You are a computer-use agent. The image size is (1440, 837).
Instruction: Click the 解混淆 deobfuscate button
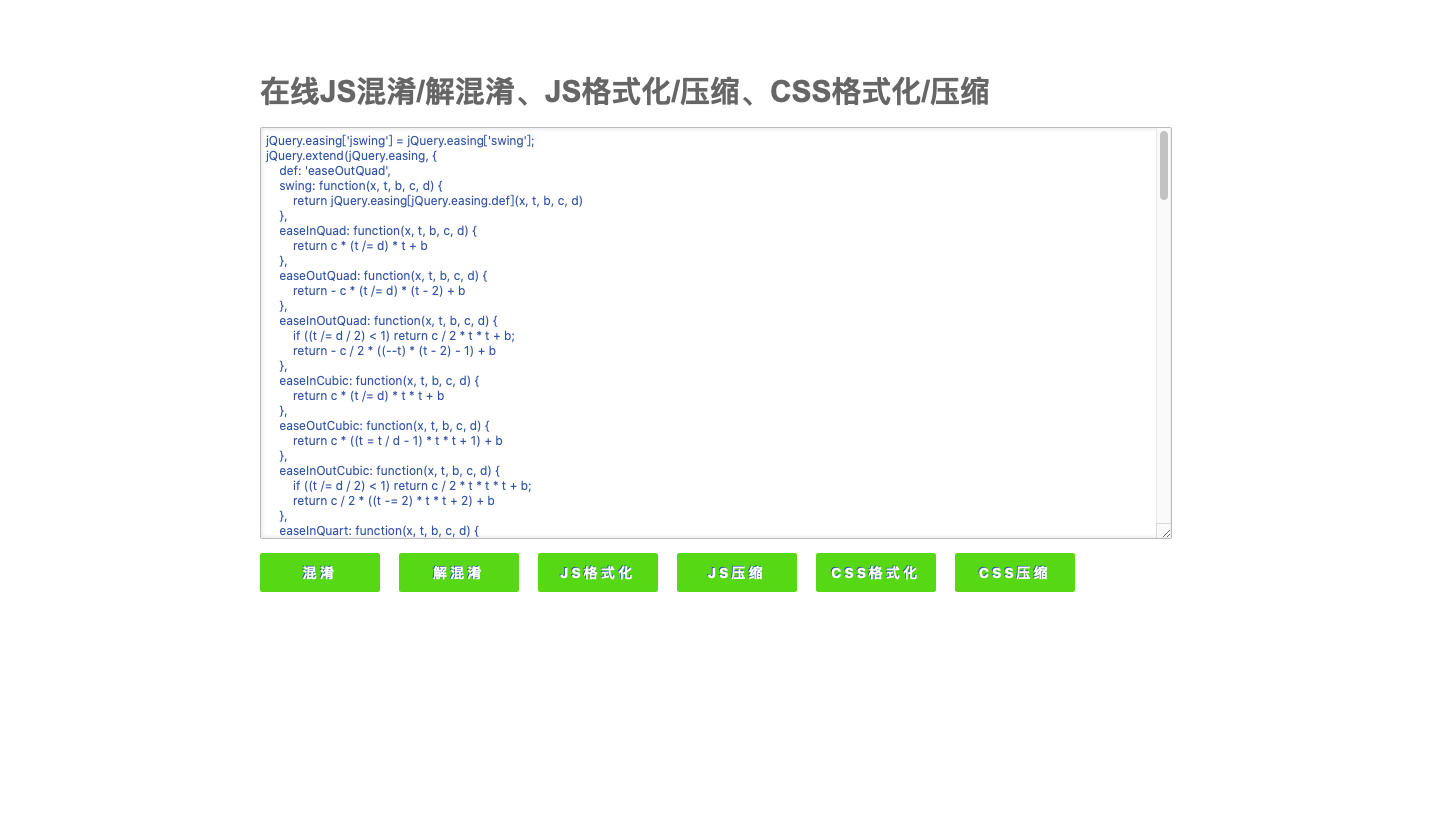(x=459, y=573)
